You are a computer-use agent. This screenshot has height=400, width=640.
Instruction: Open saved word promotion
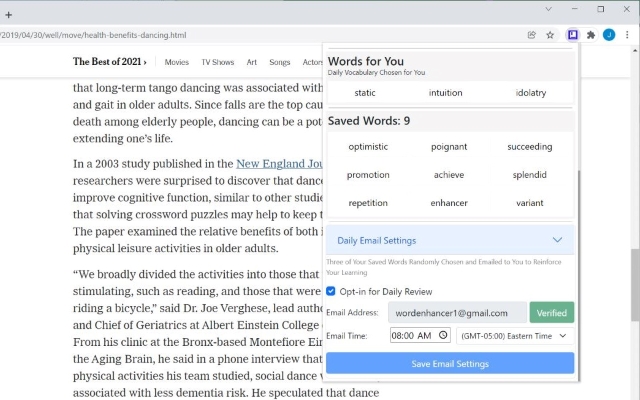point(368,175)
